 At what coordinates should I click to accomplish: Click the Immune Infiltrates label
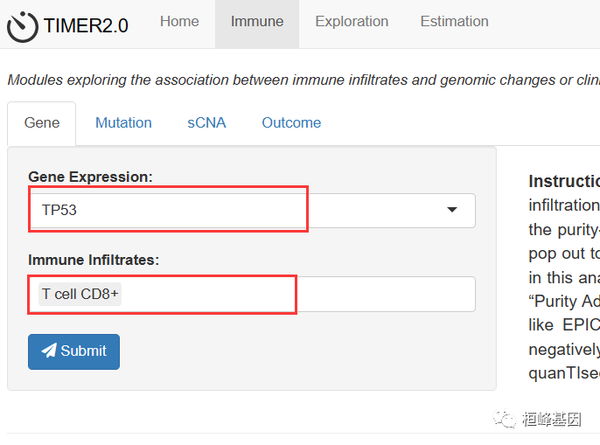(94, 259)
